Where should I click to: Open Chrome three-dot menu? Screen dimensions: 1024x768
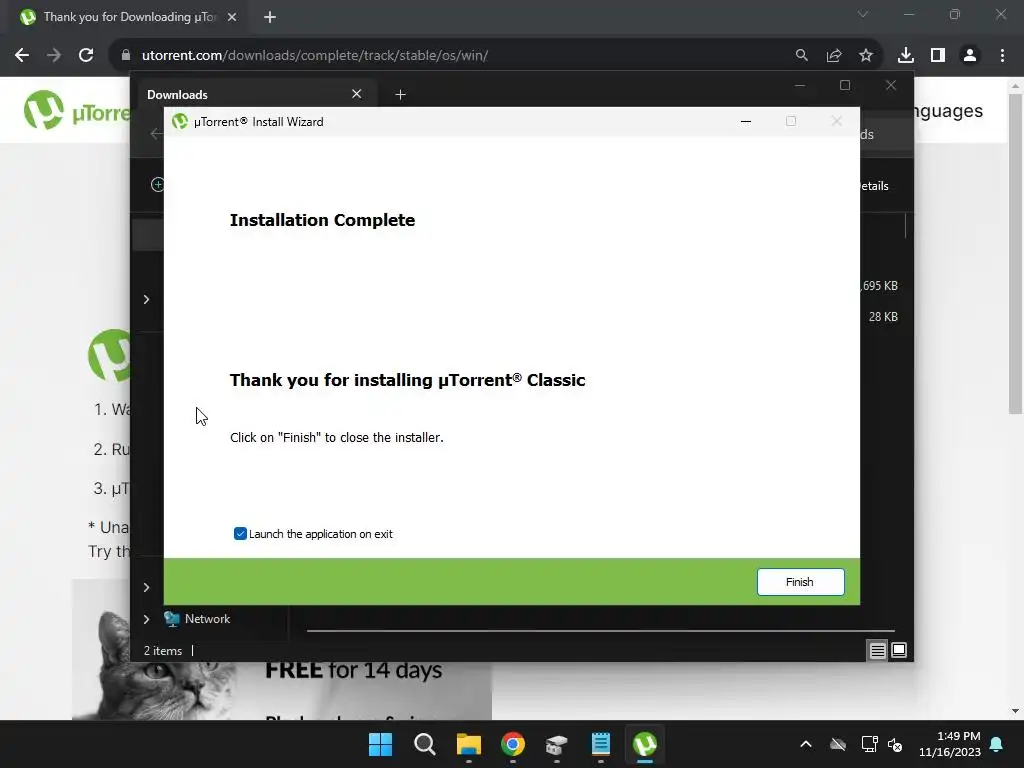(1002, 56)
